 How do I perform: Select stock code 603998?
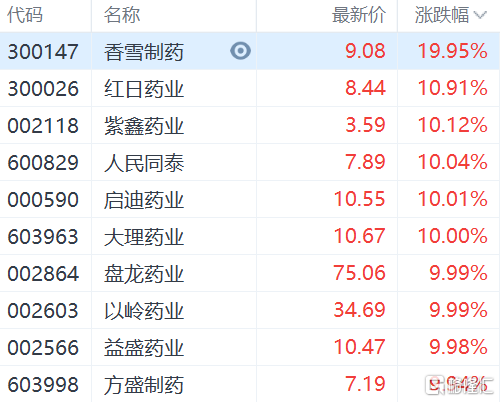point(43,384)
